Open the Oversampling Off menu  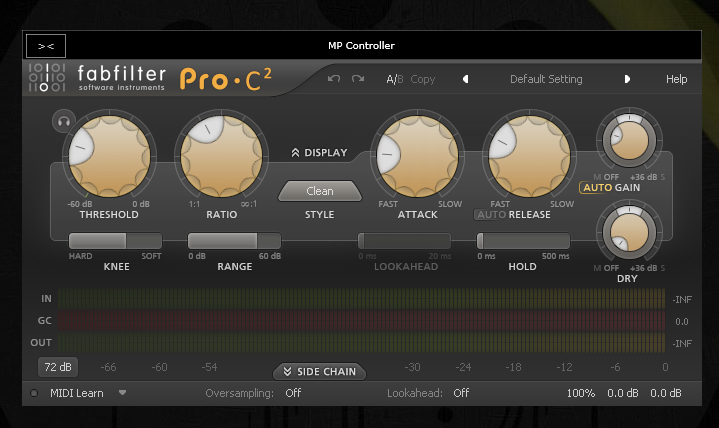(x=293, y=393)
